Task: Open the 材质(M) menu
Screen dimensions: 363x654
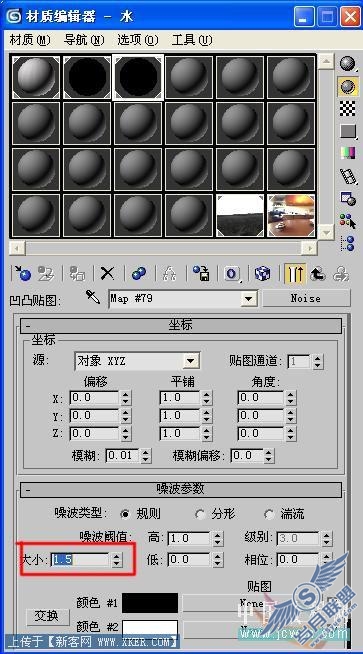Action: (x=29, y=40)
